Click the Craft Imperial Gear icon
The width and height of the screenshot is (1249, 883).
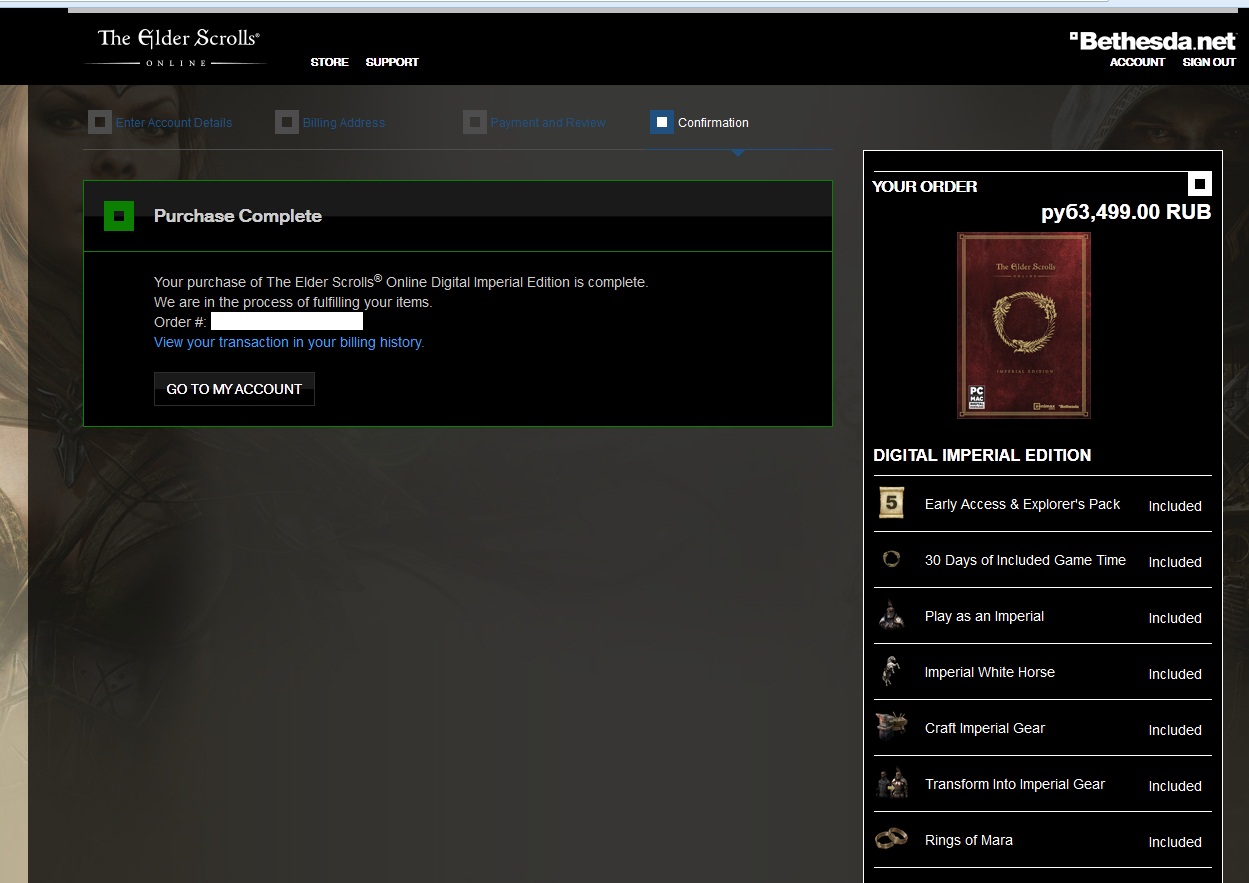(891, 727)
